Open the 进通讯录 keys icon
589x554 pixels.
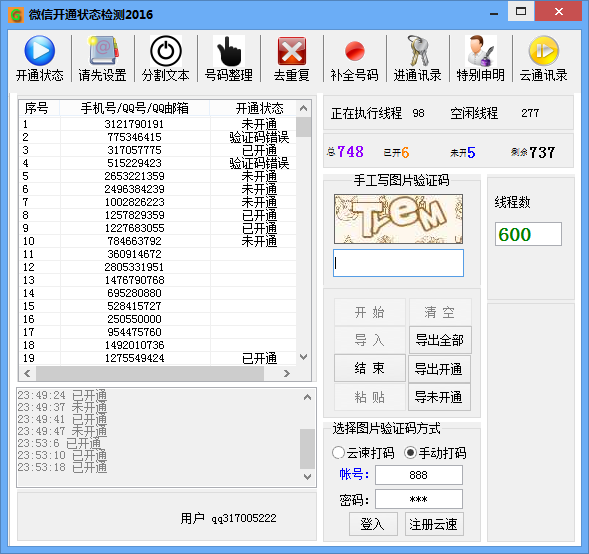[x=418, y=51]
